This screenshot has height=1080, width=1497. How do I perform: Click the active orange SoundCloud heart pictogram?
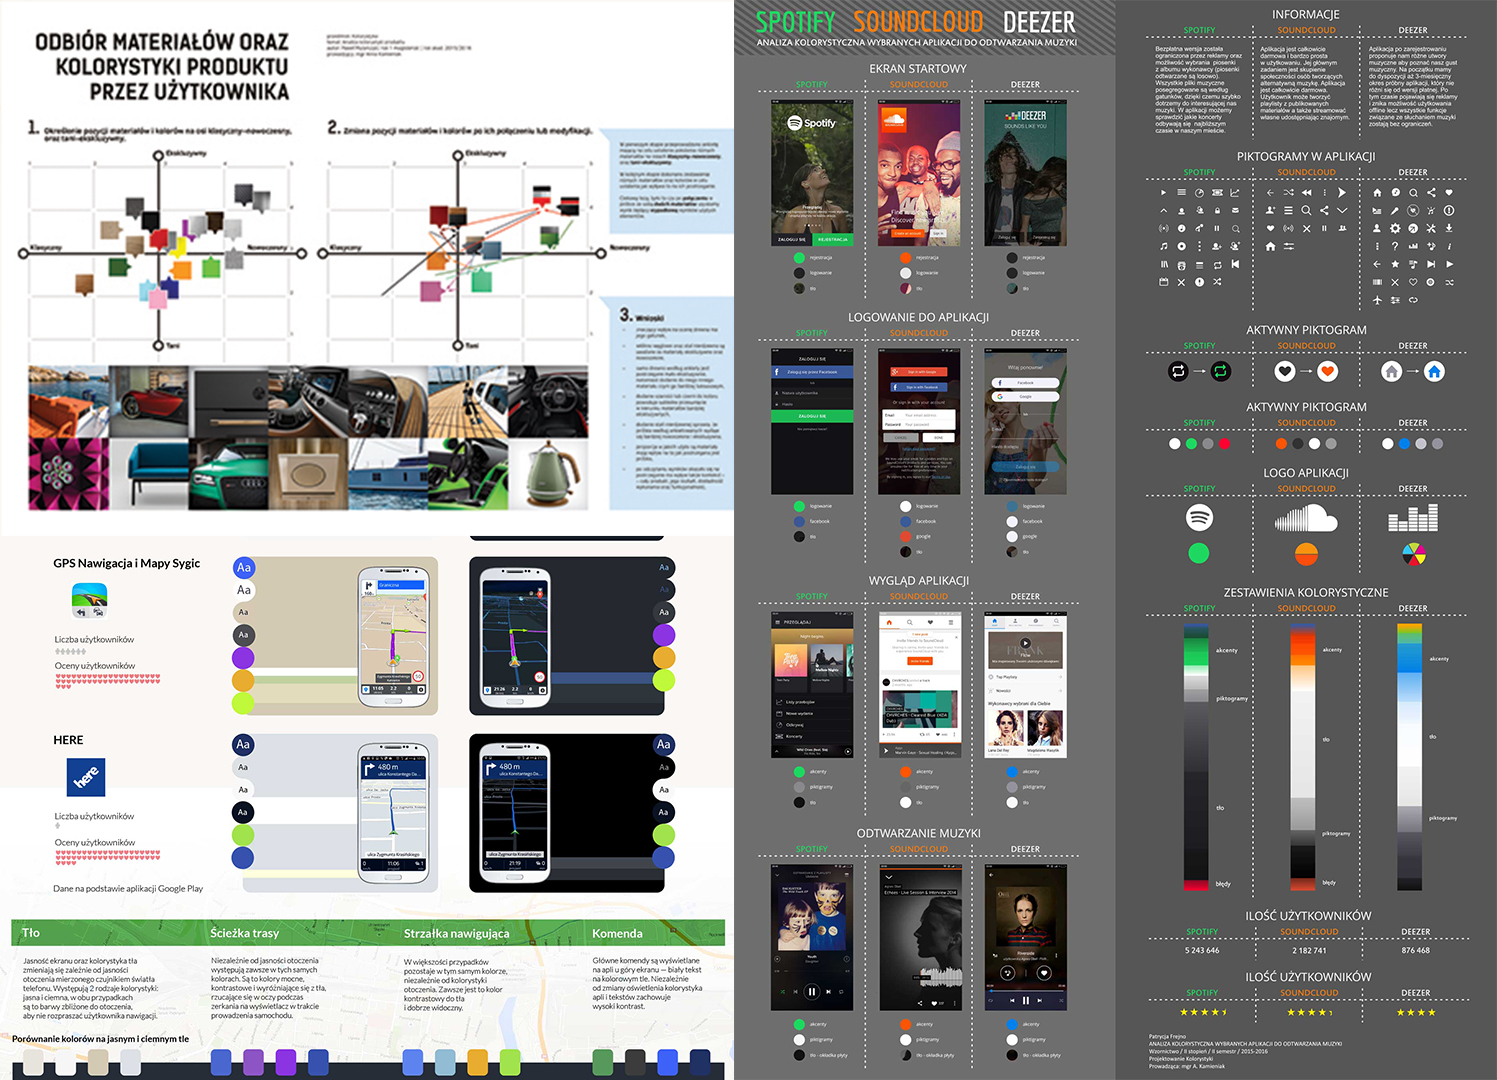[1327, 371]
